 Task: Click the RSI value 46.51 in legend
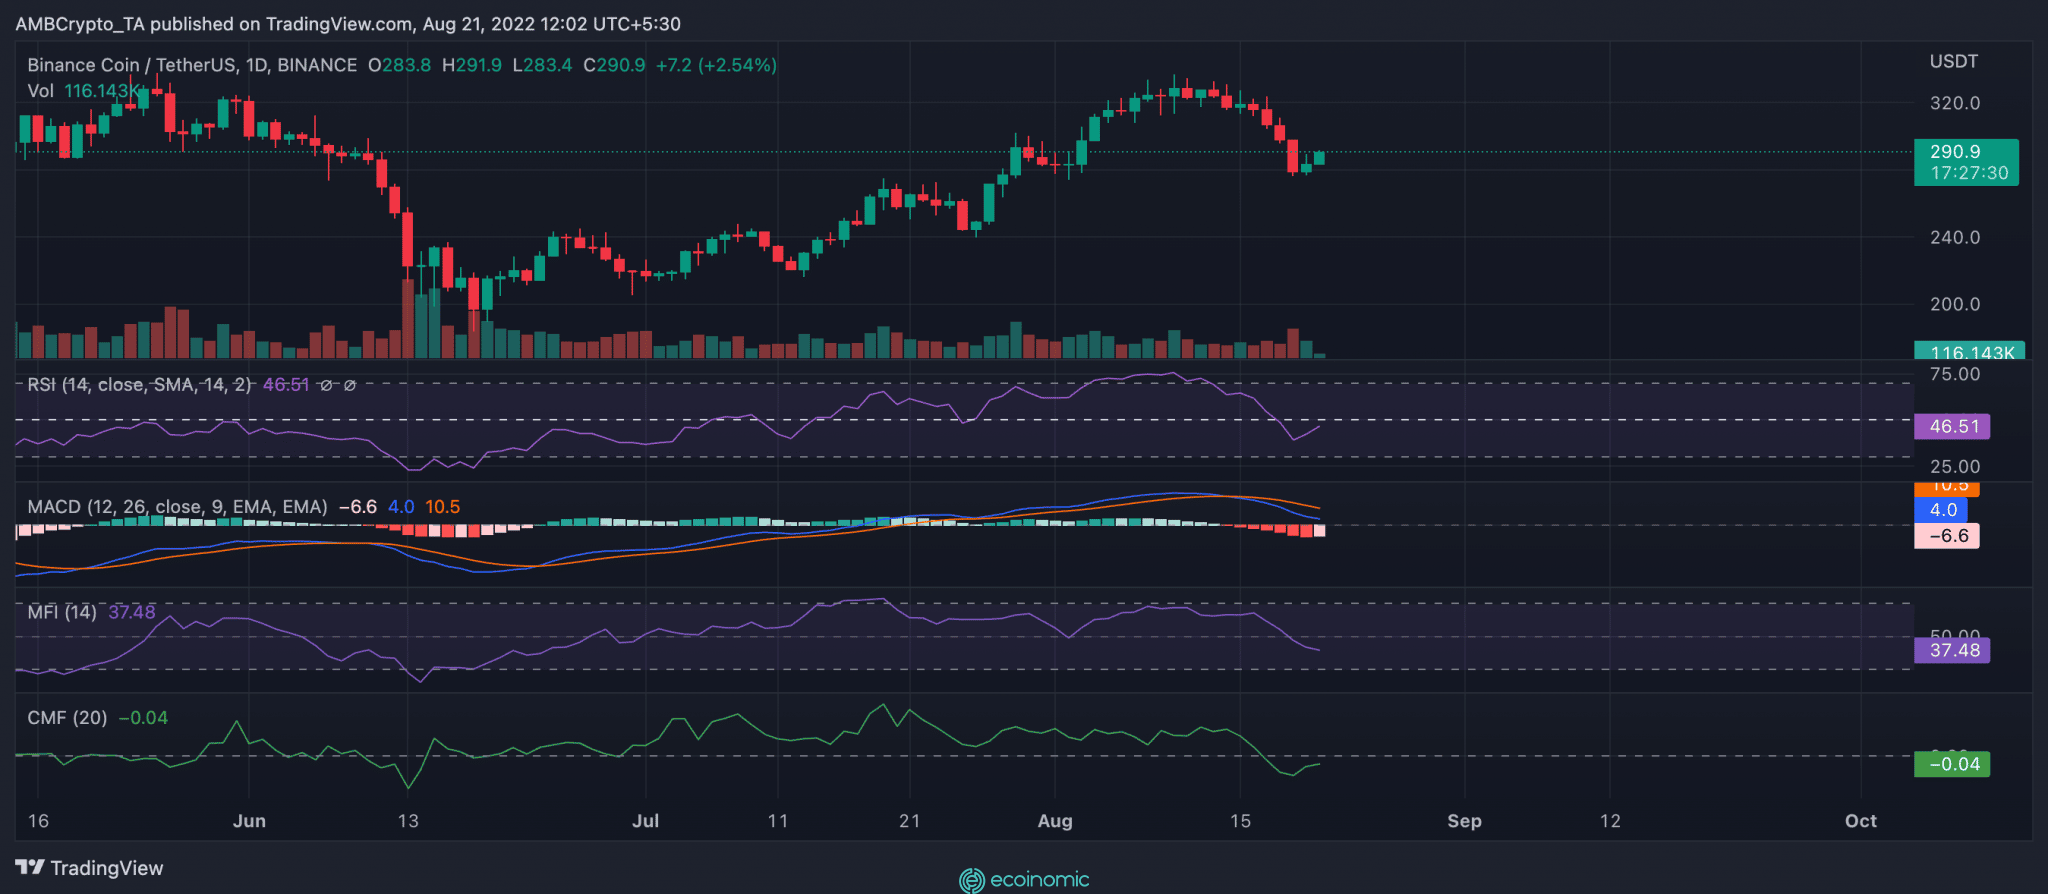(286, 385)
